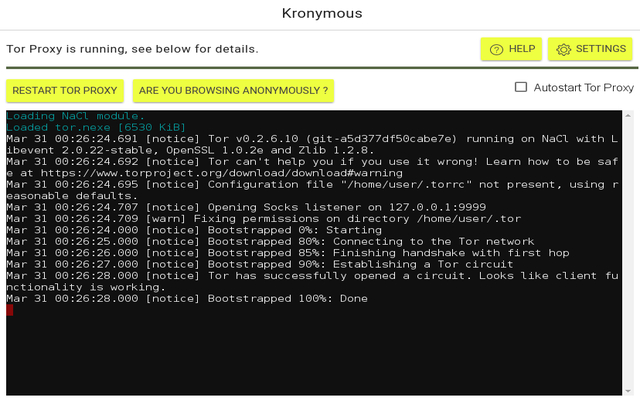640x400 pixels.
Task: Click the Kronymous title text
Action: pos(322,13)
